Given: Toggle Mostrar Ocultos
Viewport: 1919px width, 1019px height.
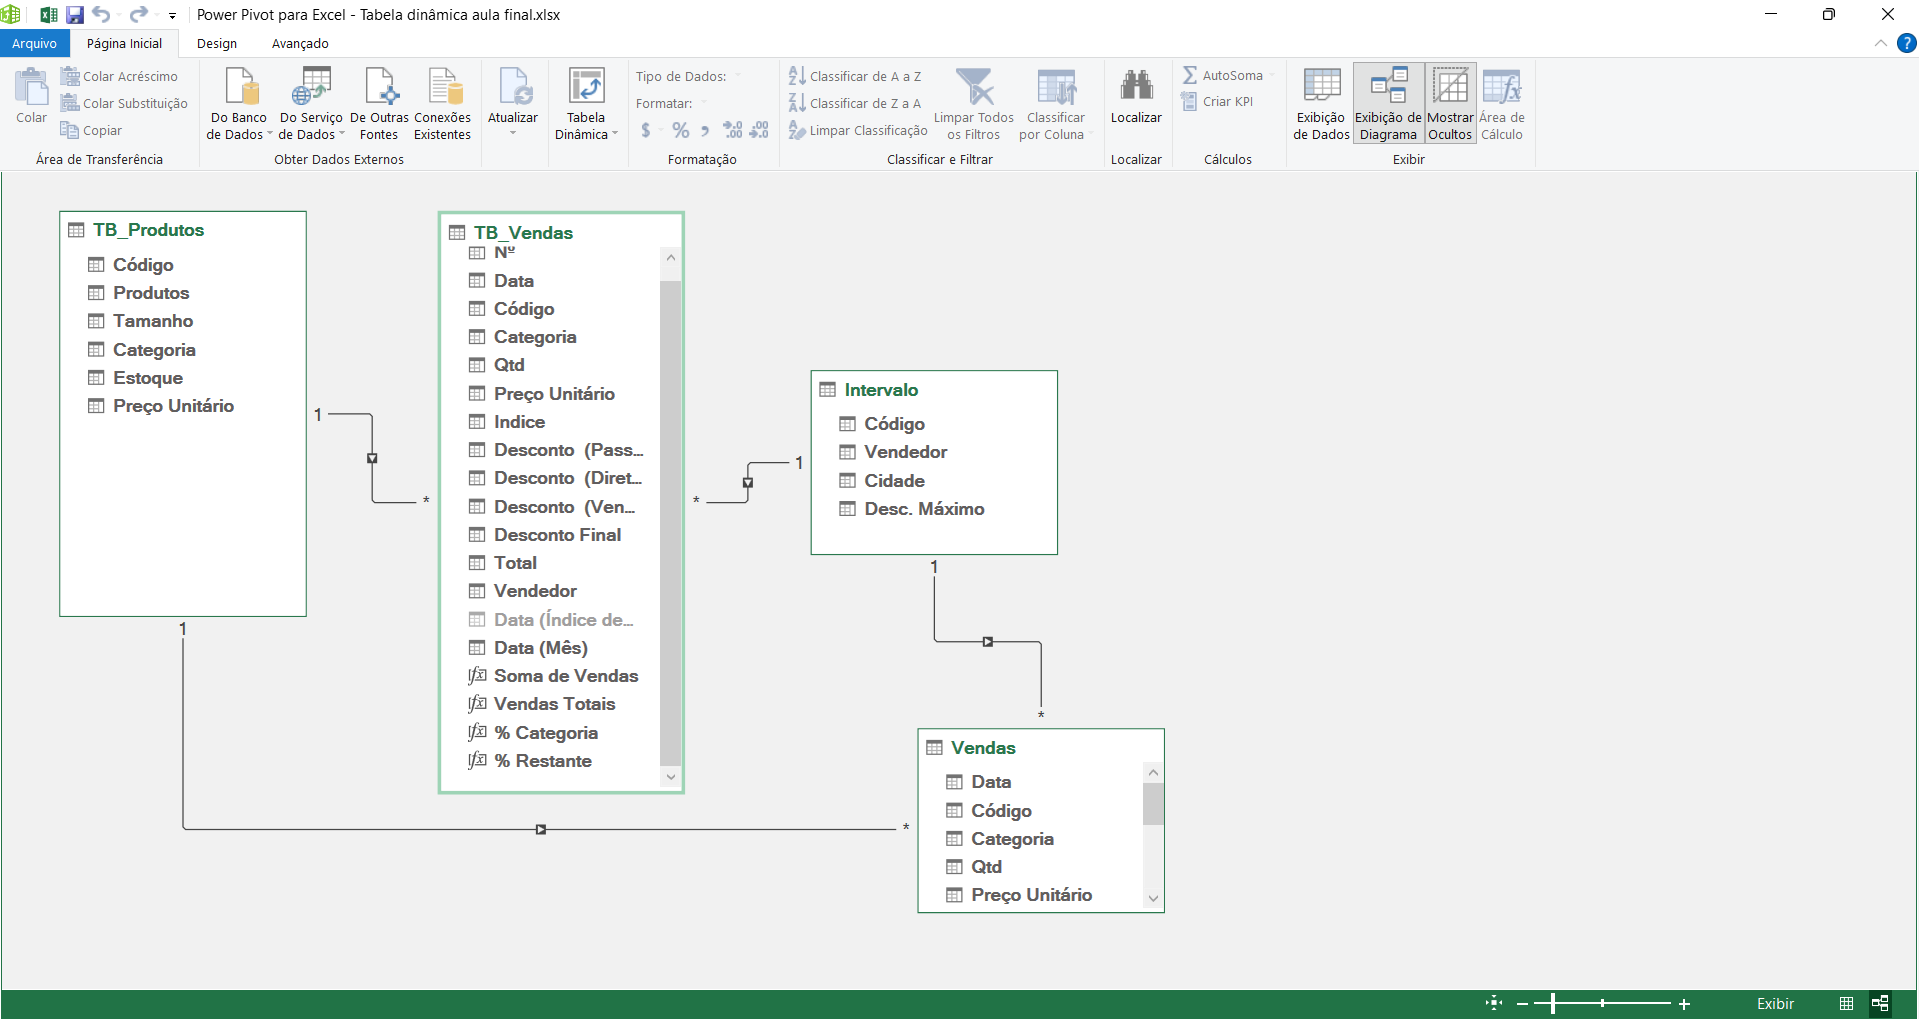Looking at the screenshot, I should (1450, 105).
